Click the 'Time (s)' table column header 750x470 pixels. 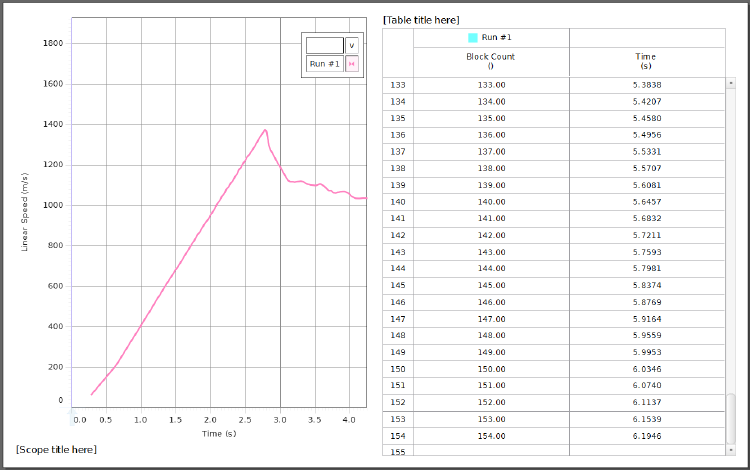tap(646, 61)
